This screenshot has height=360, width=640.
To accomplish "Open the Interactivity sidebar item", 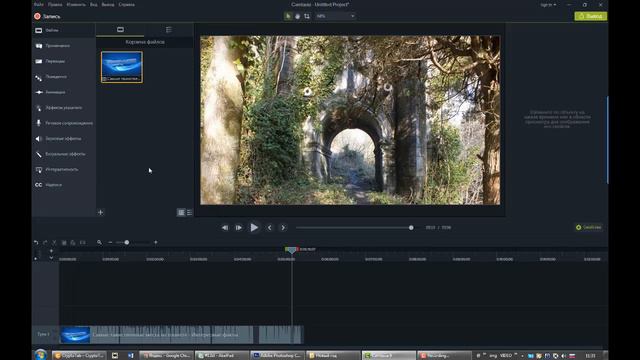I will coord(64,169).
